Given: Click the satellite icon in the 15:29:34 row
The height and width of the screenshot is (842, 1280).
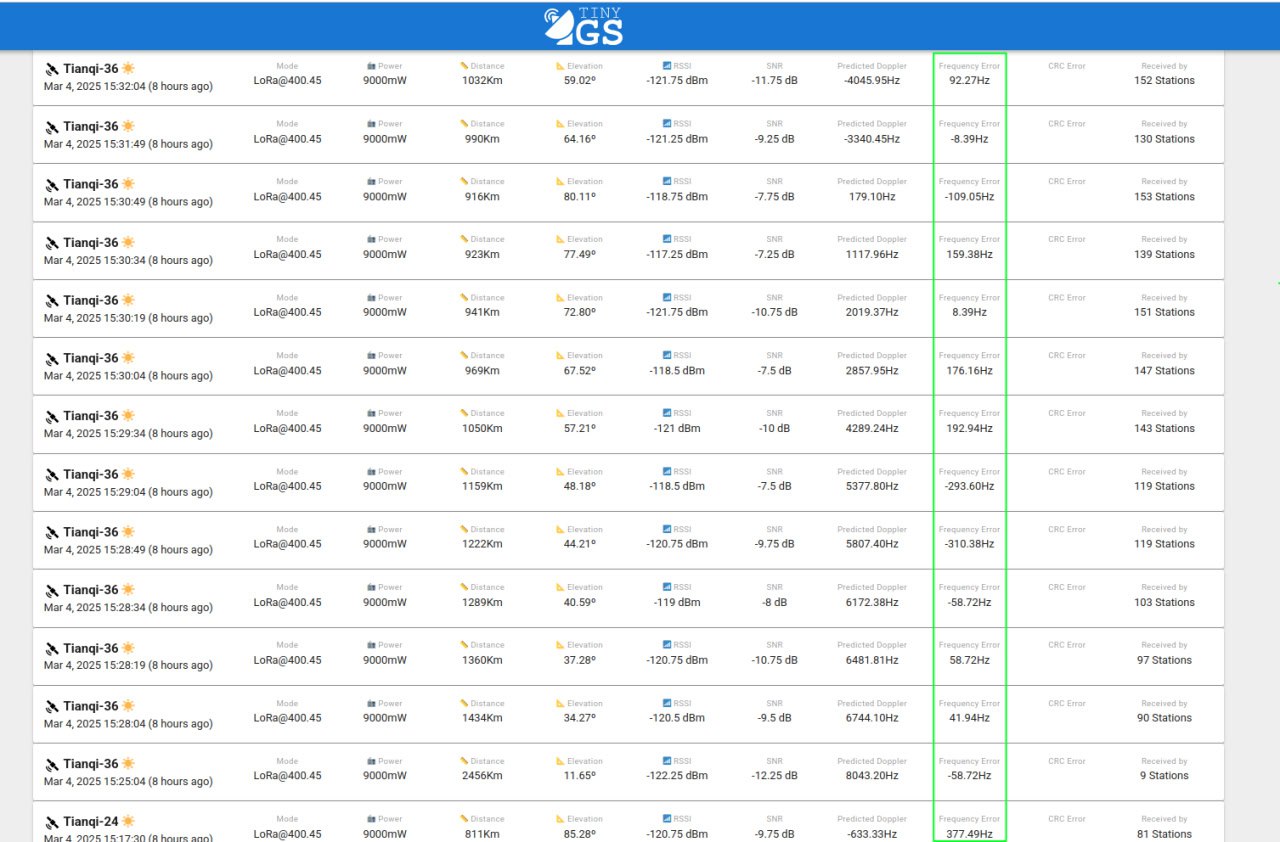Looking at the screenshot, I should pos(52,416).
